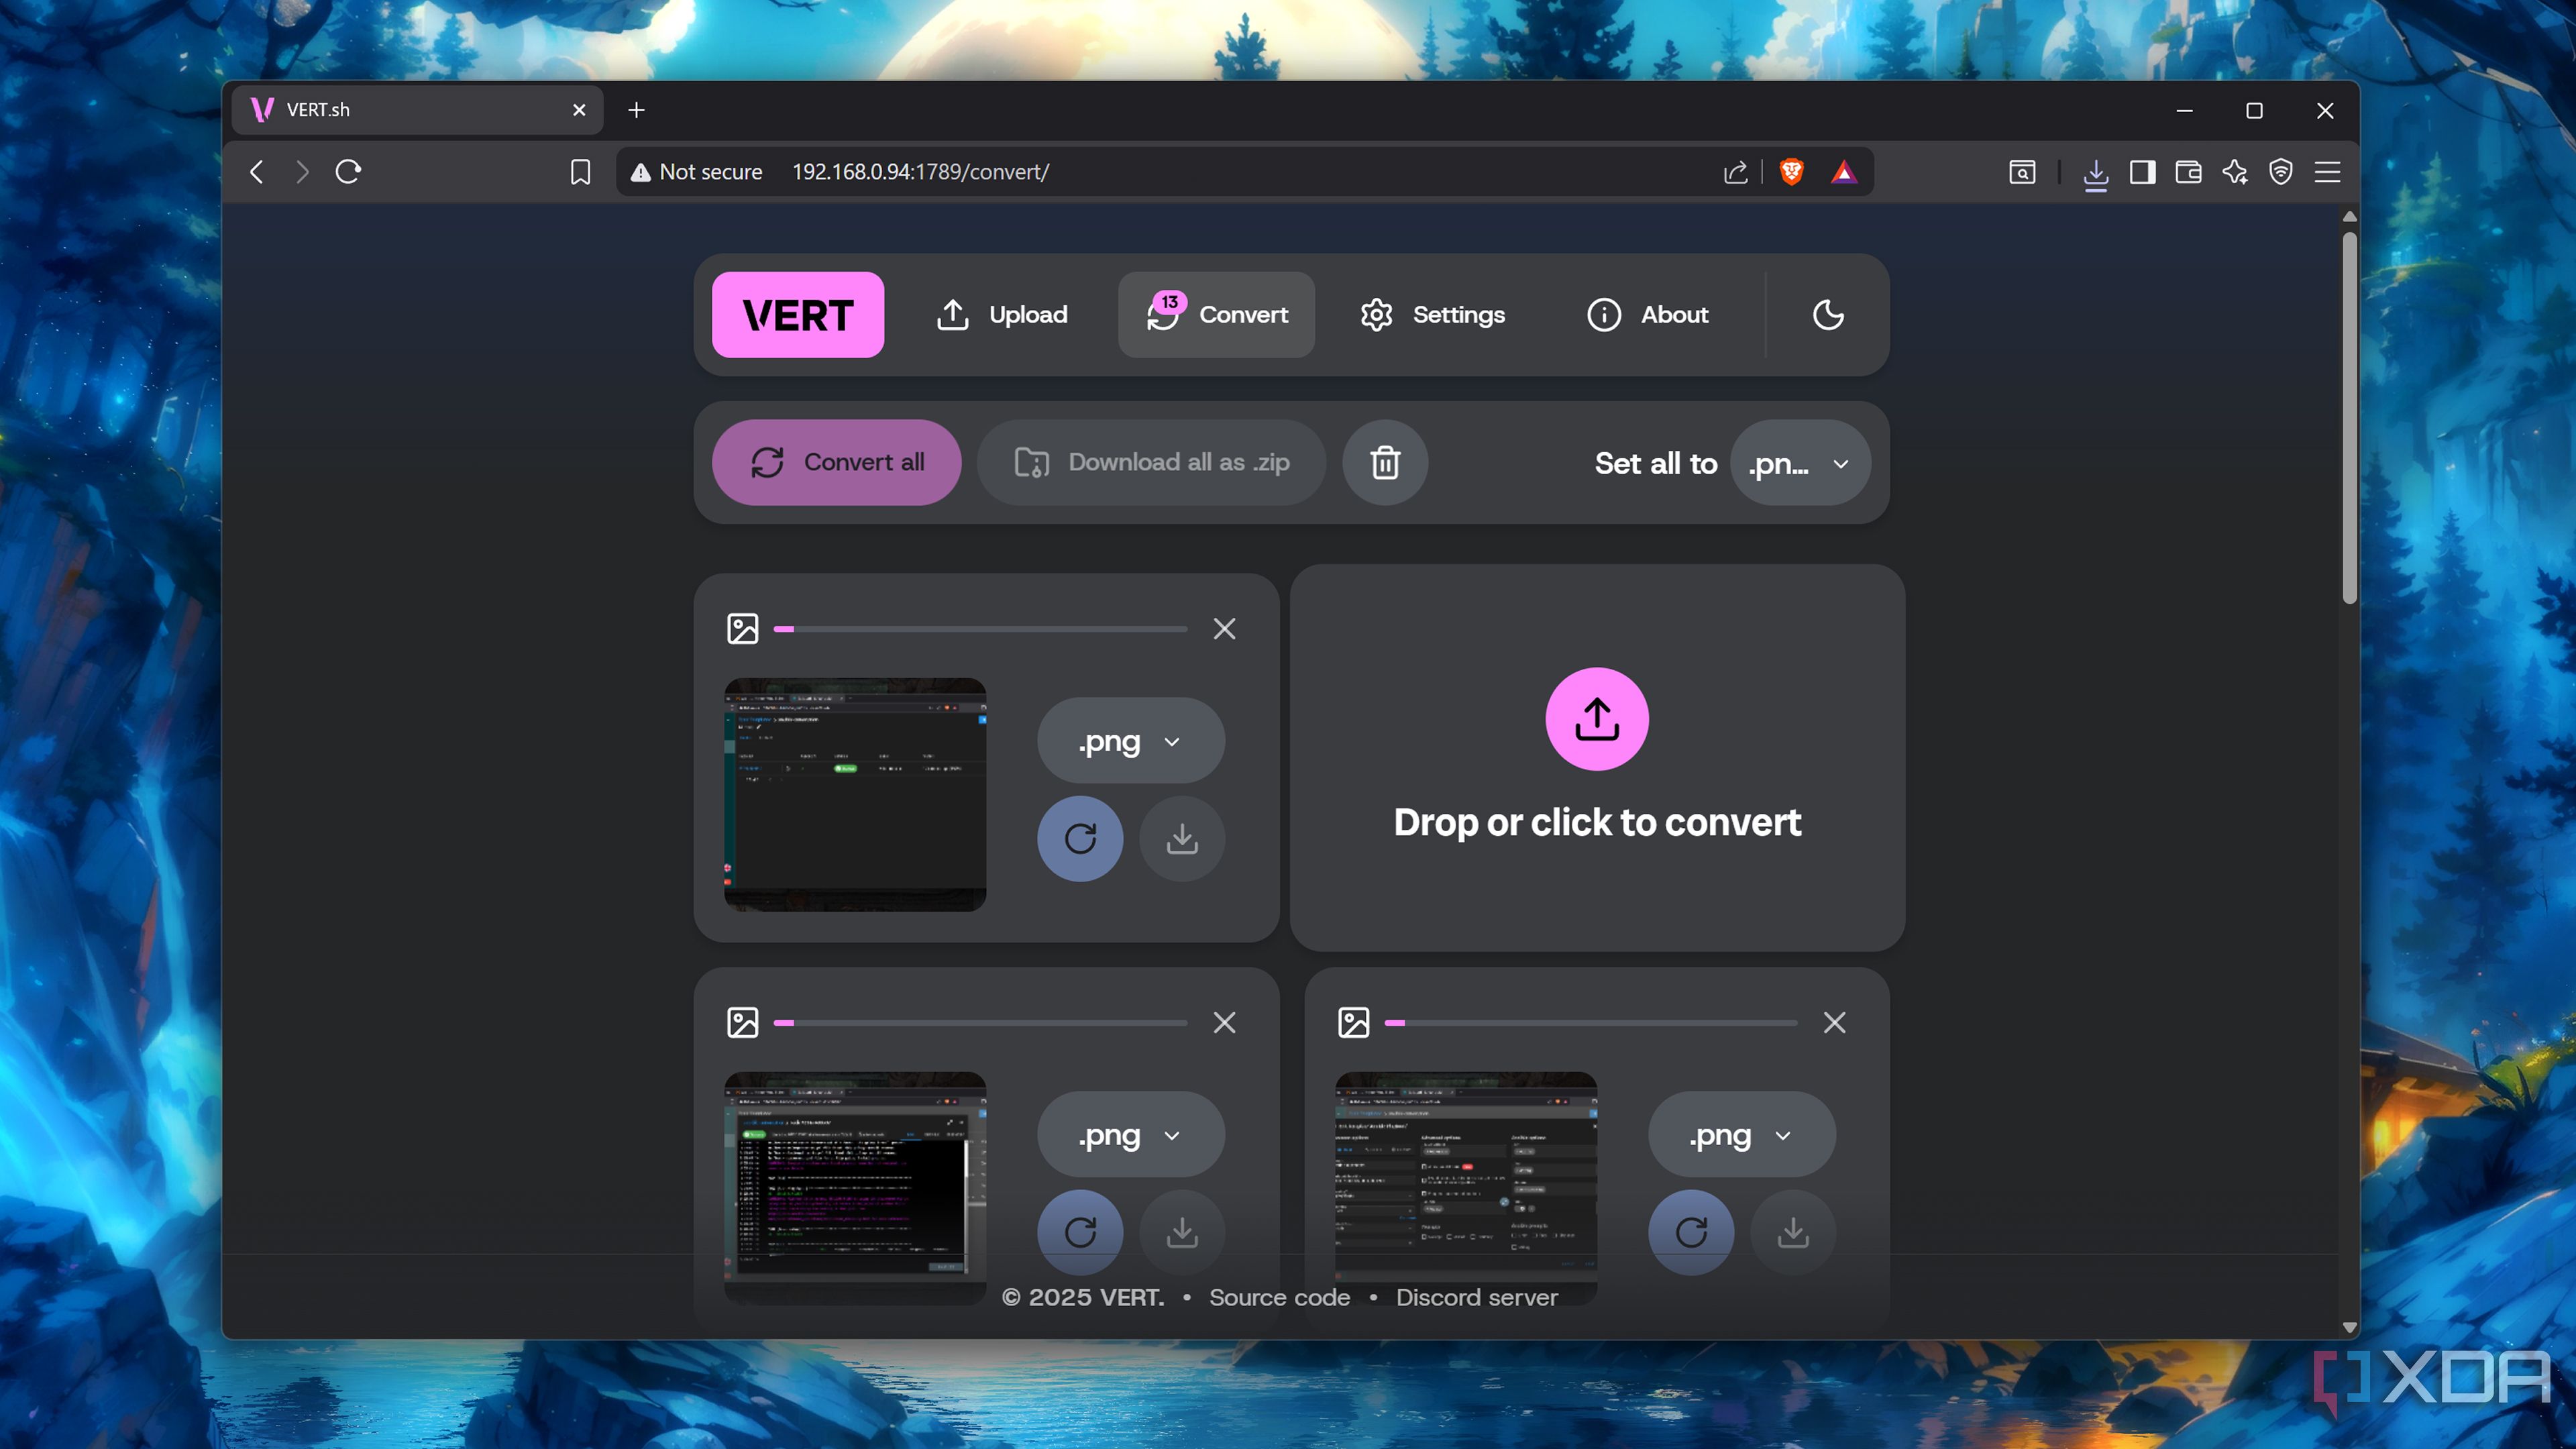2576x1449 pixels.
Task: Open the browser hamburger menu
Action: click(2327, 172)
